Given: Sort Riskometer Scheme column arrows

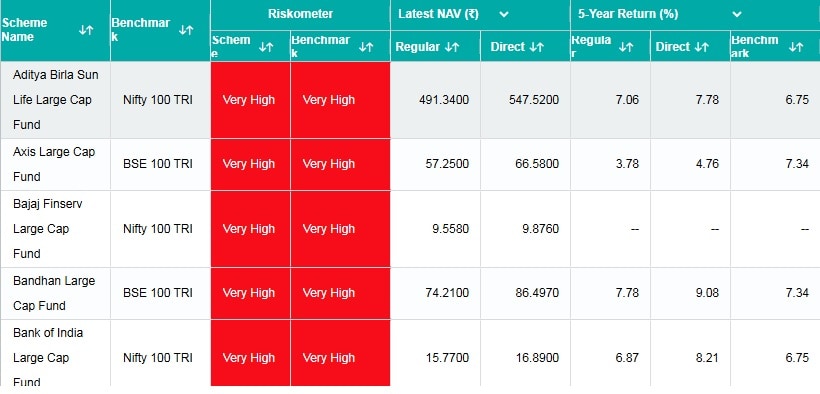Looking at the screenshot, I should click(x=266, y=47).
